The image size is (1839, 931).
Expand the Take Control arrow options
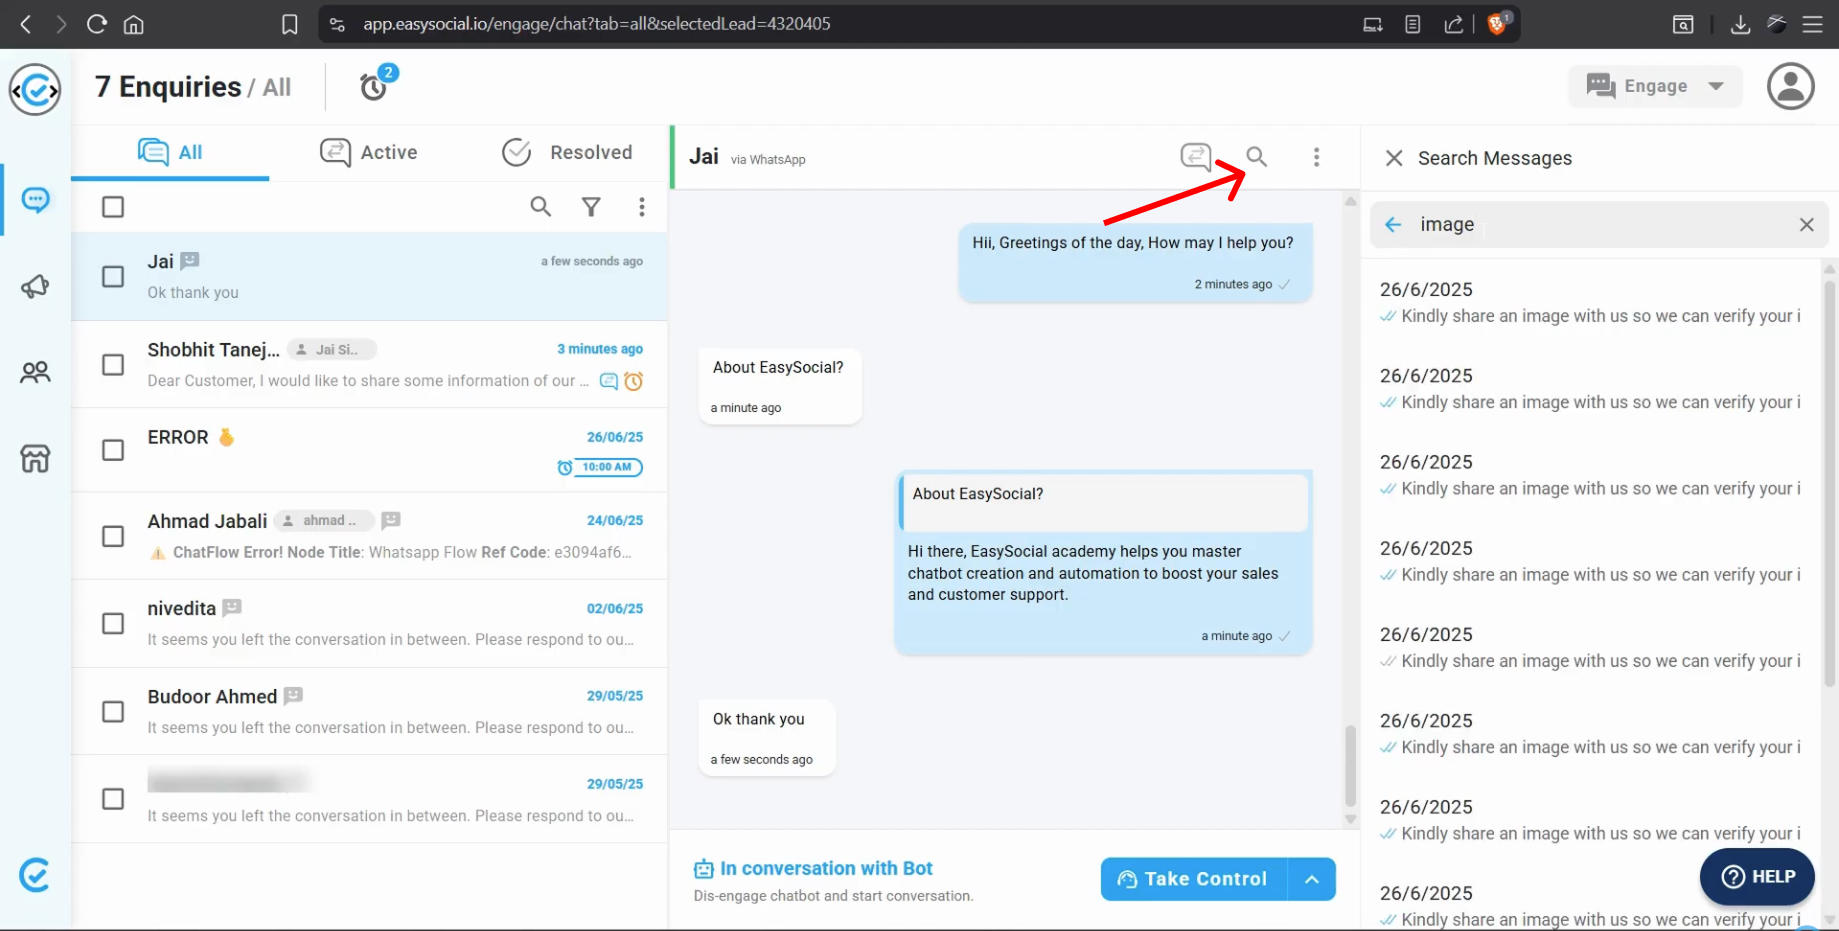point(1311,880)
